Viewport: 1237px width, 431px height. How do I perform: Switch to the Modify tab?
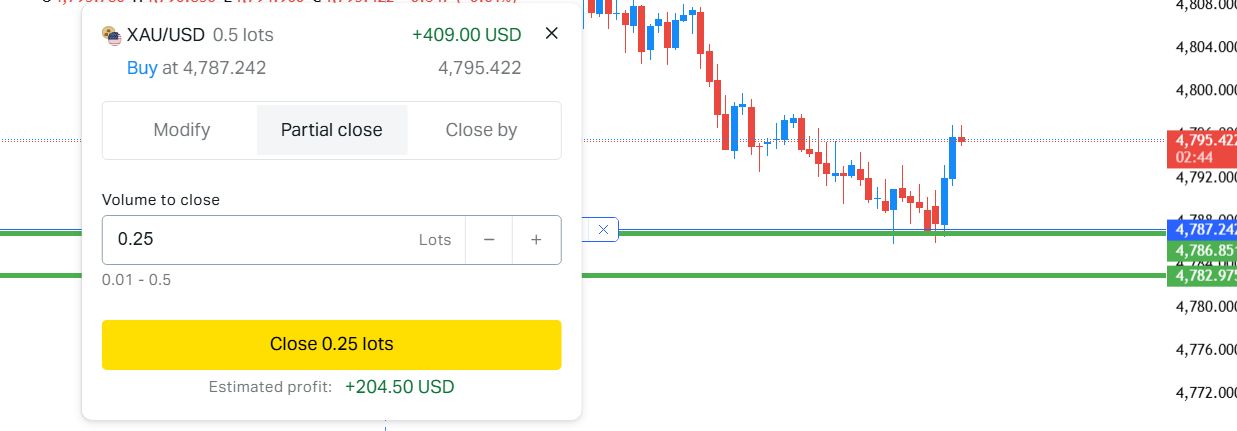tap(181, 130)
